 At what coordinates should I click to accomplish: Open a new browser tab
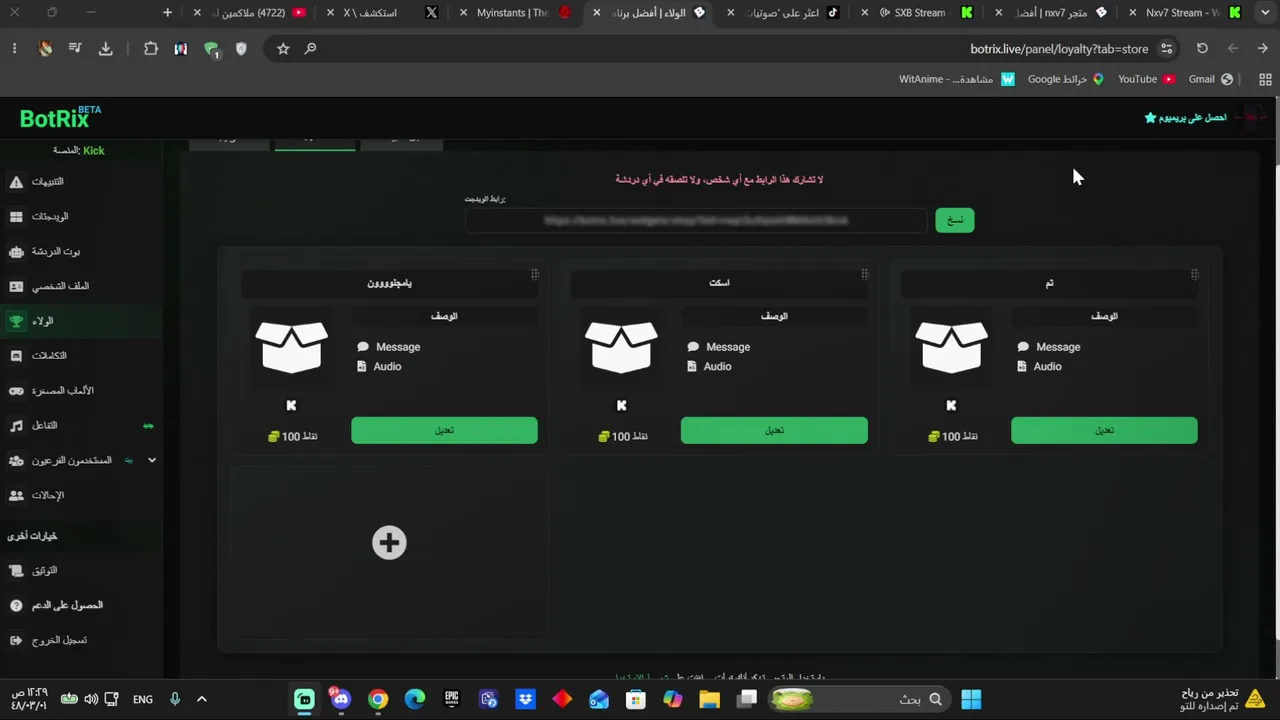pos(167,13)
